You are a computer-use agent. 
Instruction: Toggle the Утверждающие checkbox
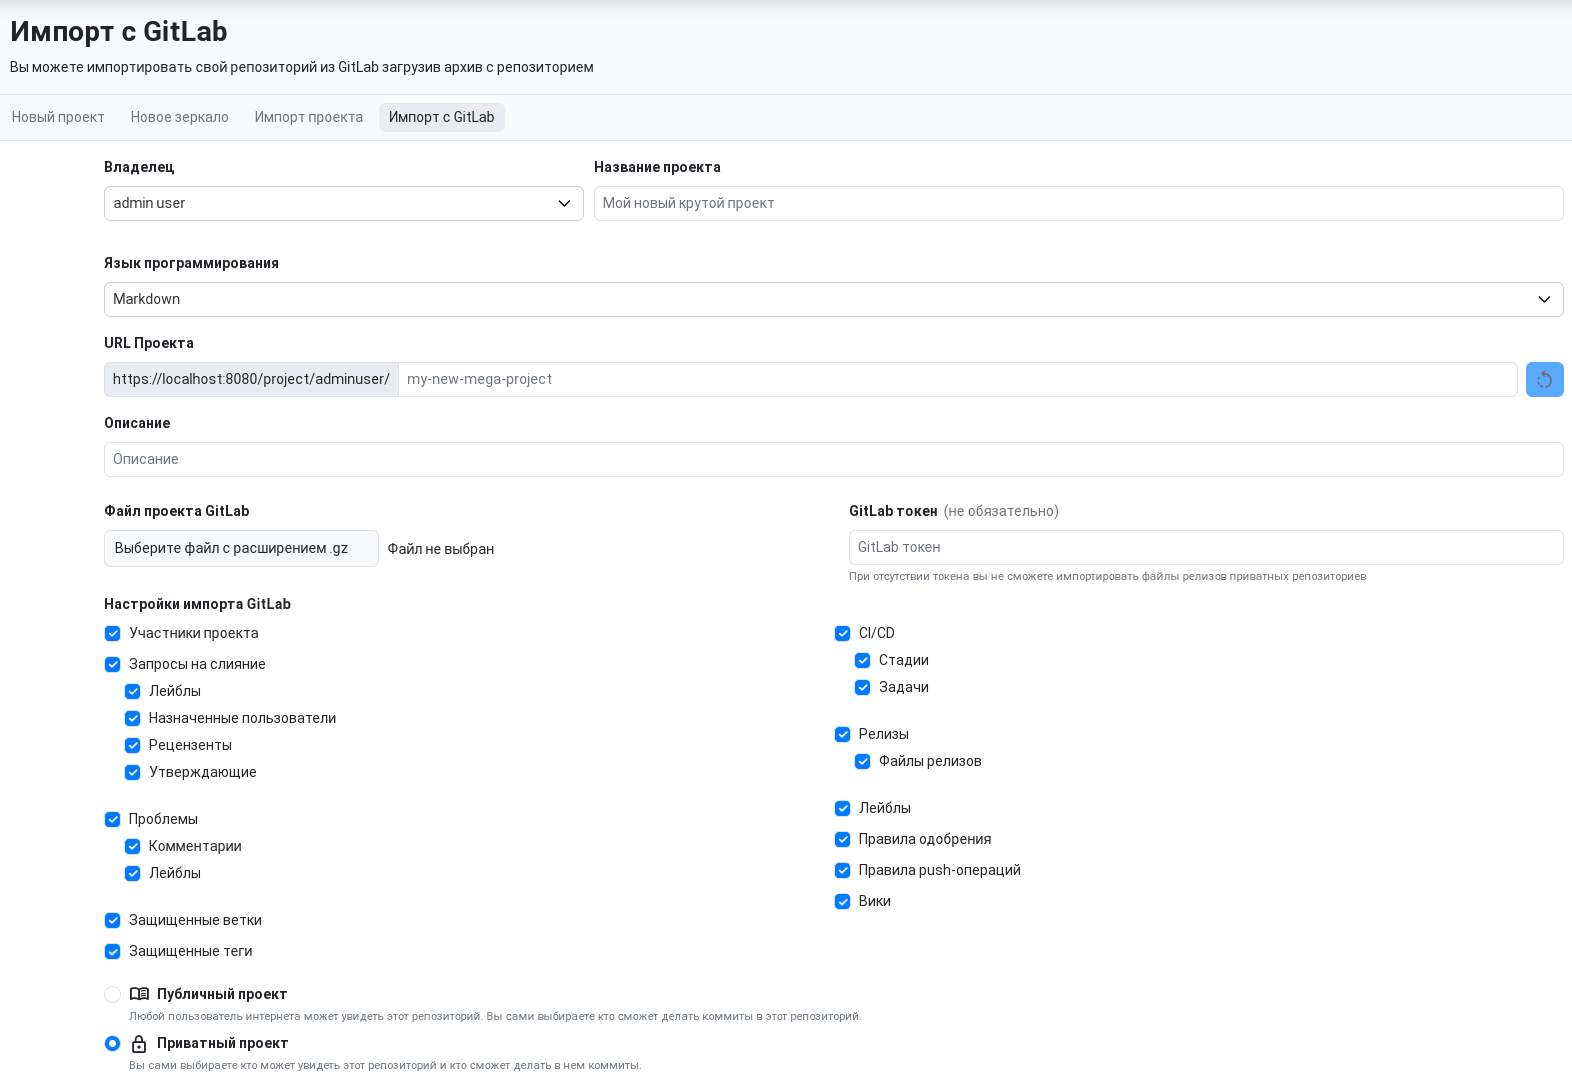tap(133, 772)
